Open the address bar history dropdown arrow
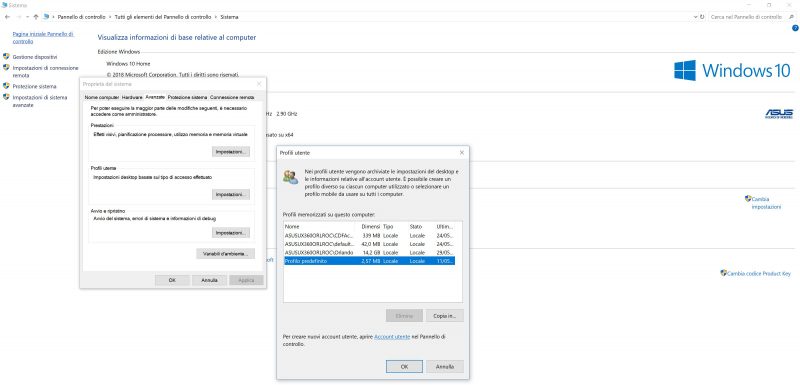The image size is (800, 385). 696,17
